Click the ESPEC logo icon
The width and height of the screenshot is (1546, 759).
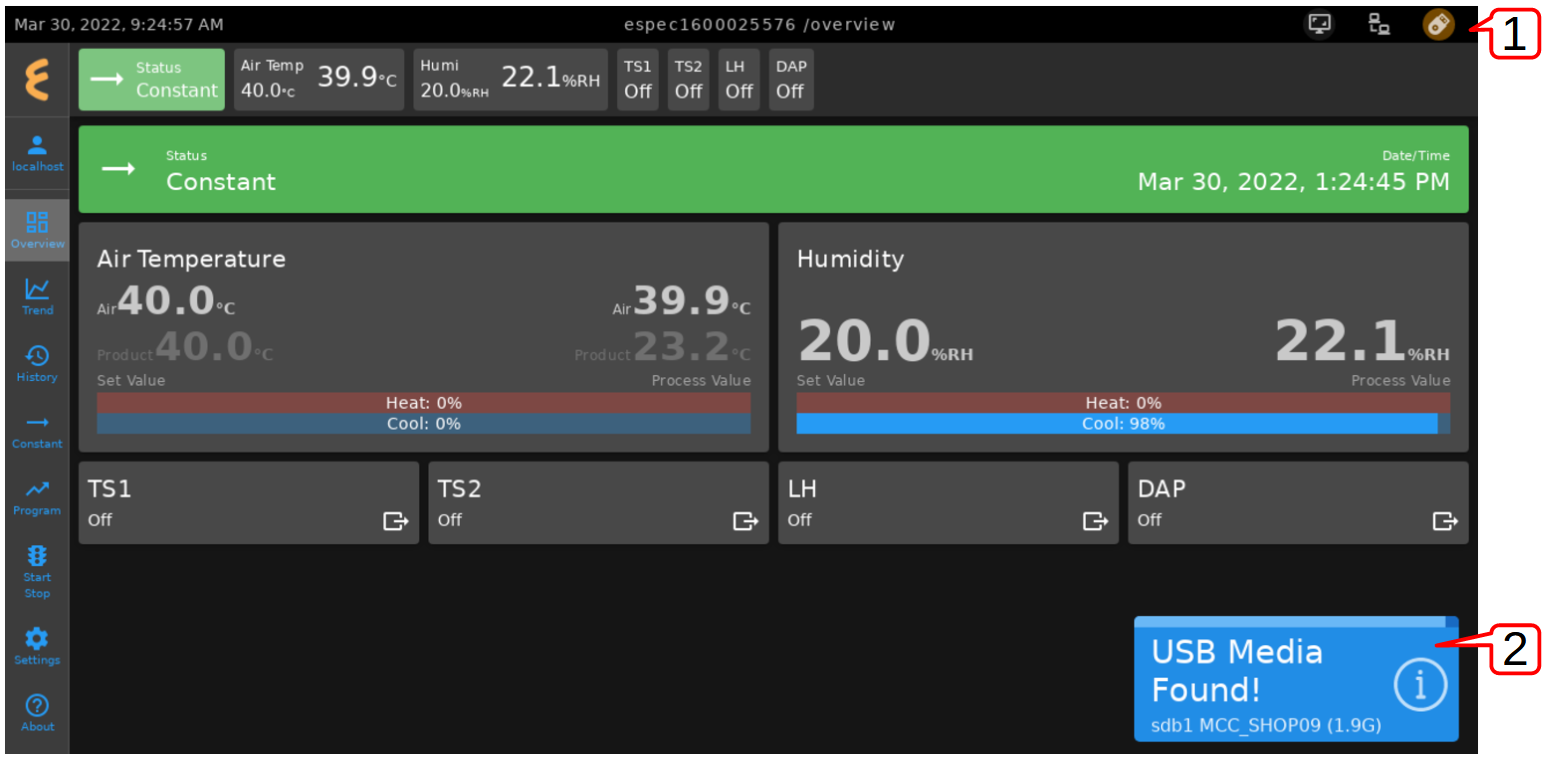coord(37,81)
